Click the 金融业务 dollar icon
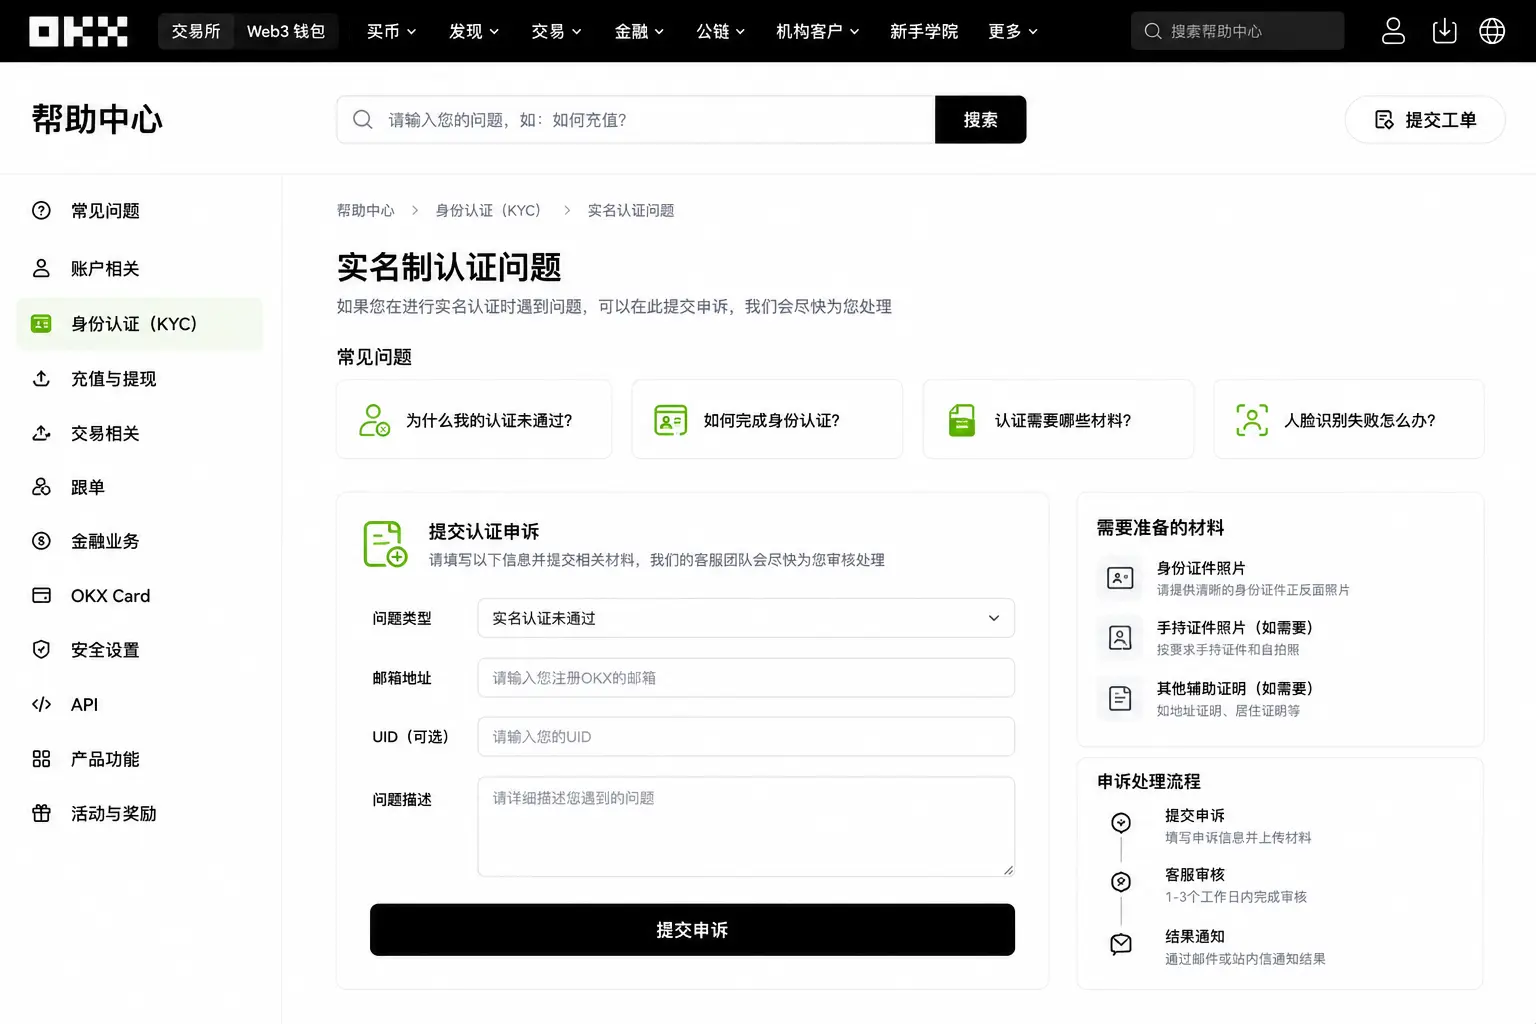Viewport: 1536px width, 1024px height. [41, 541]
